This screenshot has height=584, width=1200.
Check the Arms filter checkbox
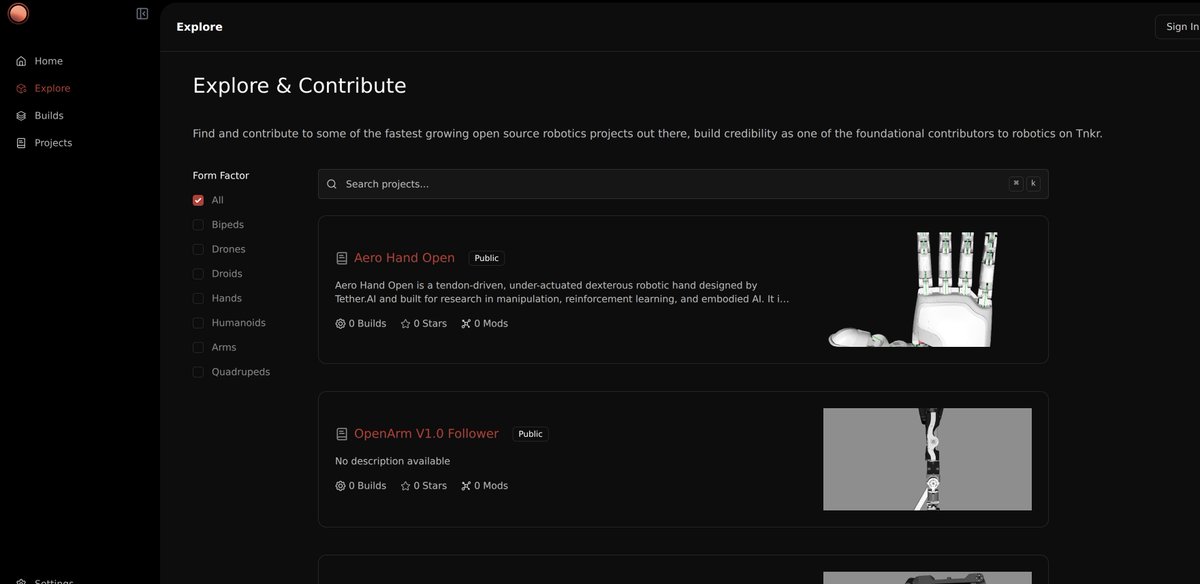click(x=198, y=347)
